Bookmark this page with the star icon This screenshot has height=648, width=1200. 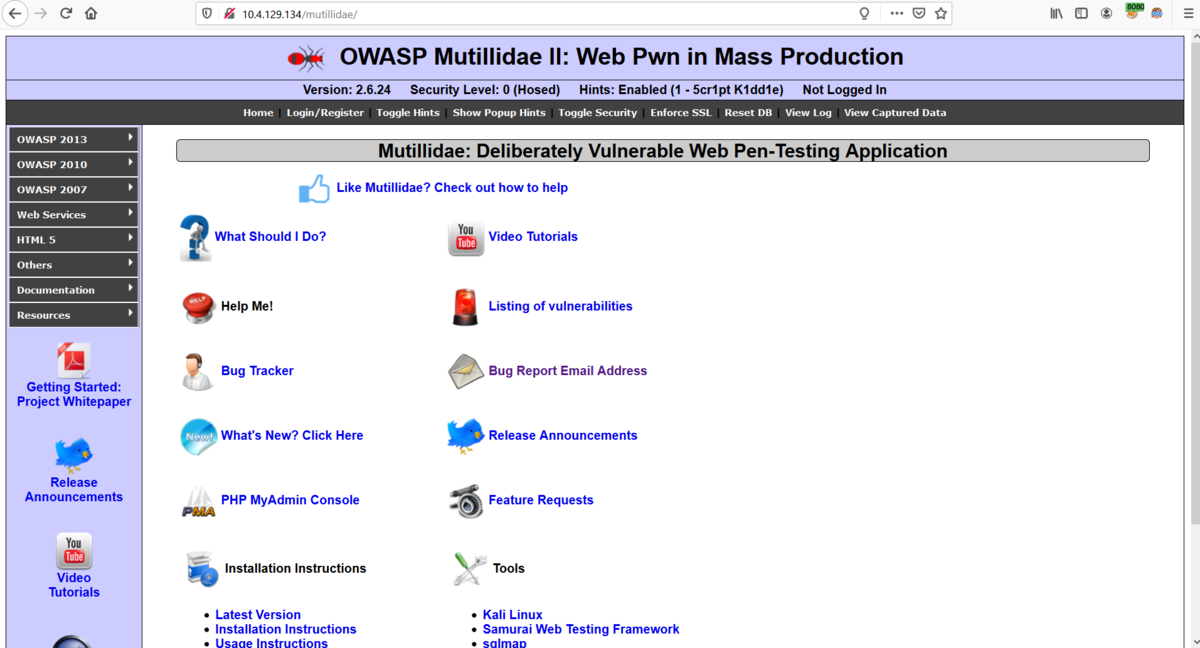point(940,14)
